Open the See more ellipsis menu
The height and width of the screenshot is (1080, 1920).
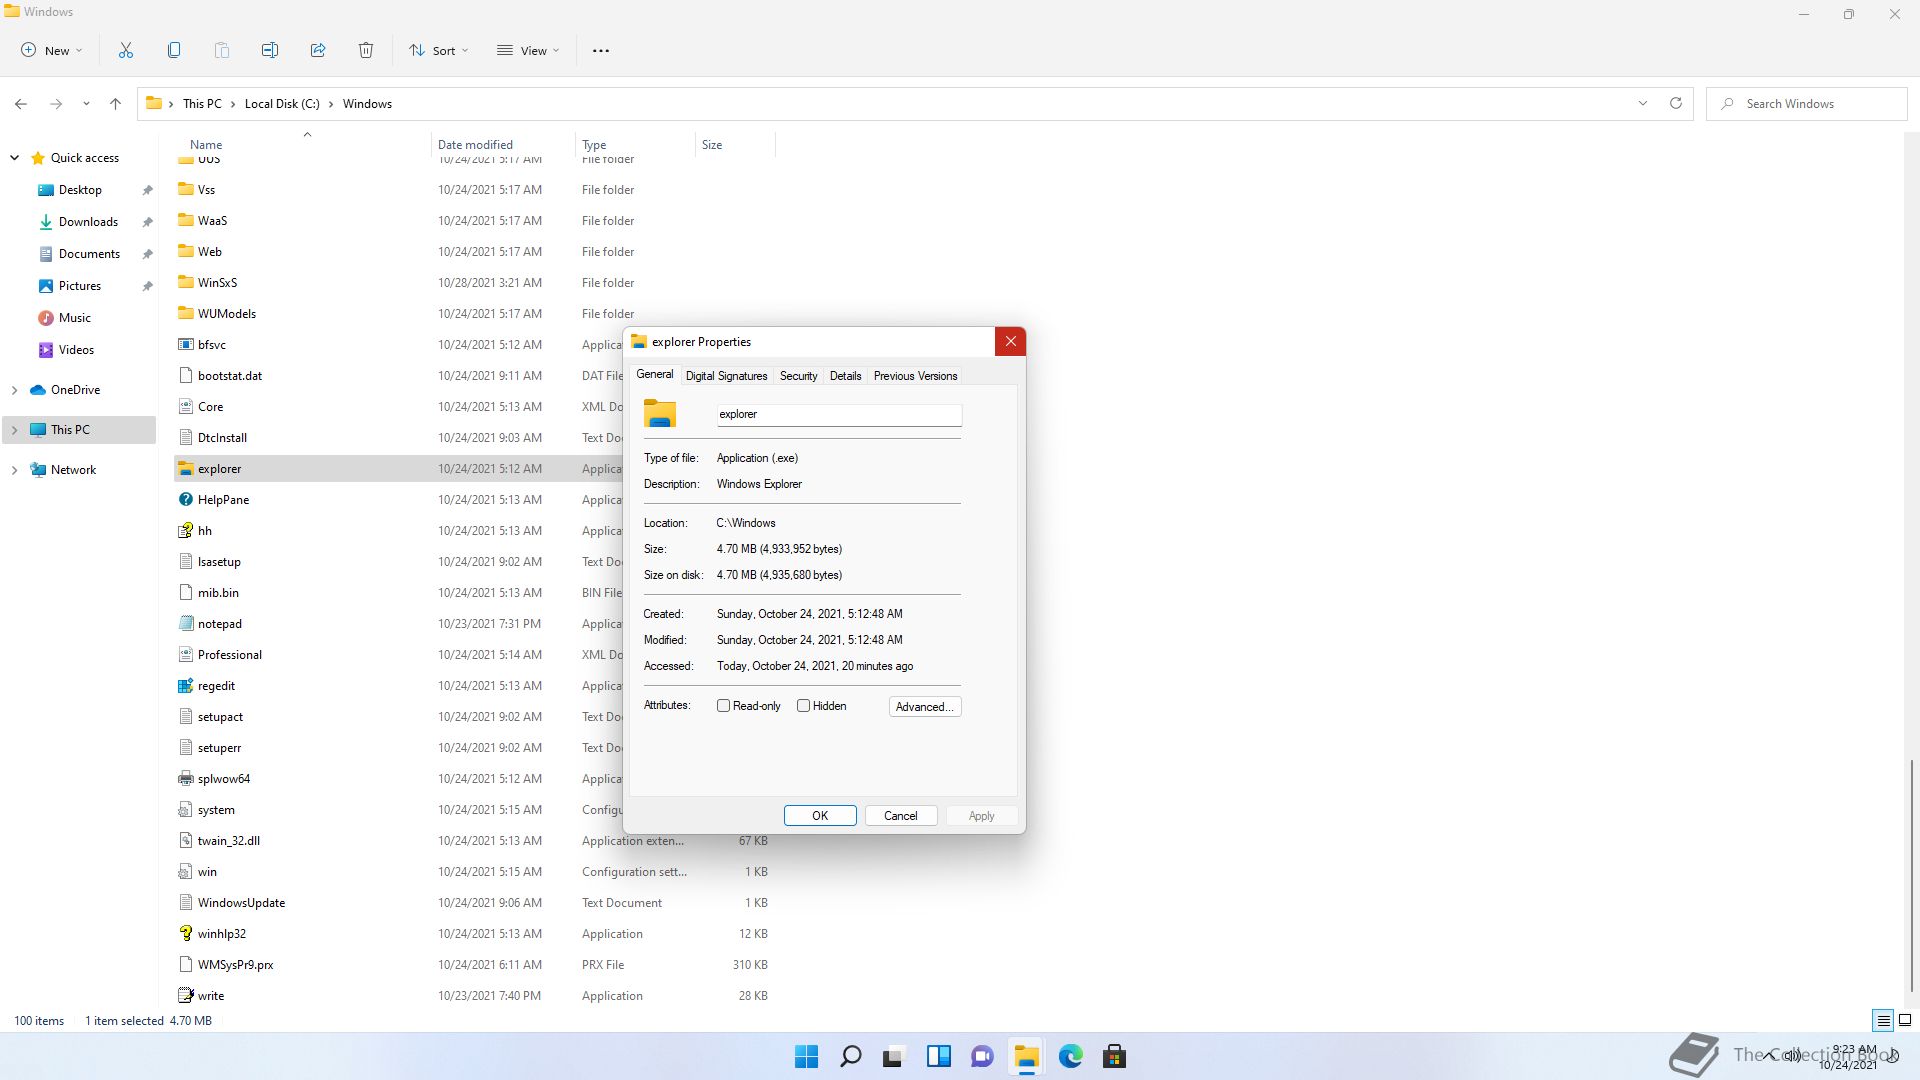coord(601,50)
